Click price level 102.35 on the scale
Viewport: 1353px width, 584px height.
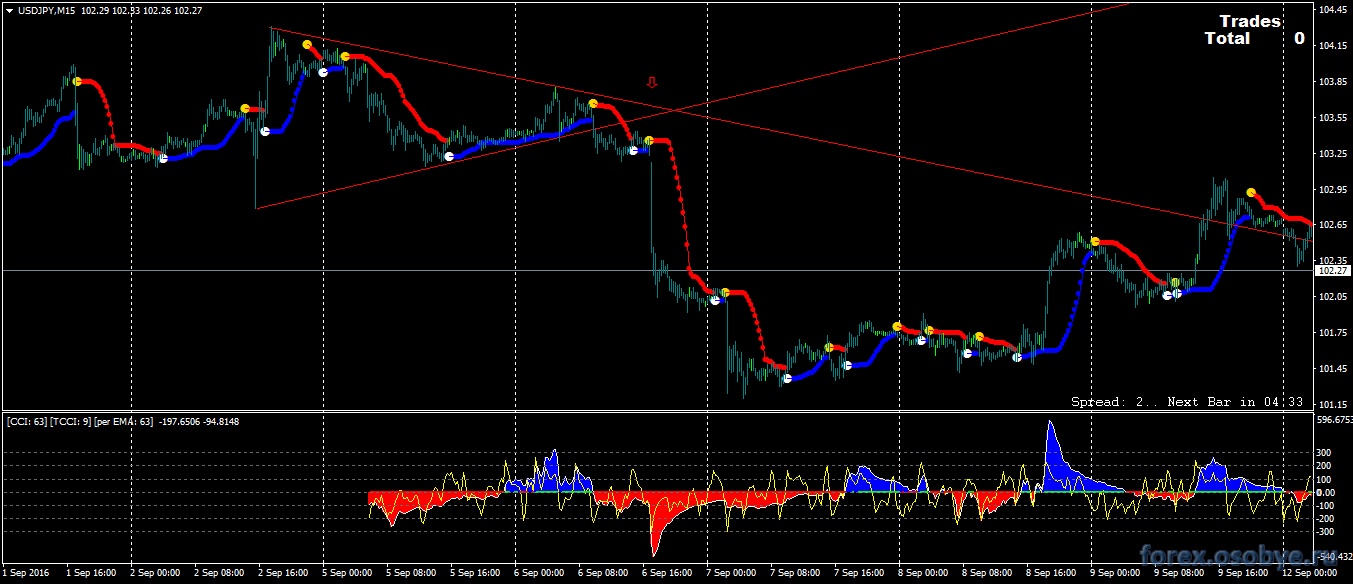(x=1333, y=260)
